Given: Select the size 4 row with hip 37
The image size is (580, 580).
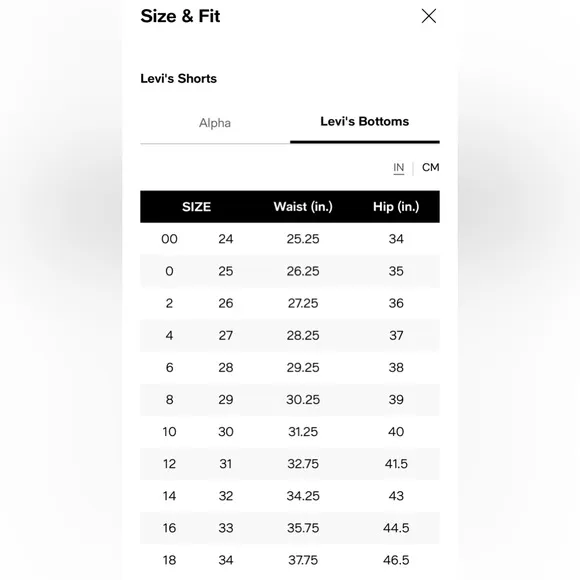Looking at the screenshot, I should point(290,335).
